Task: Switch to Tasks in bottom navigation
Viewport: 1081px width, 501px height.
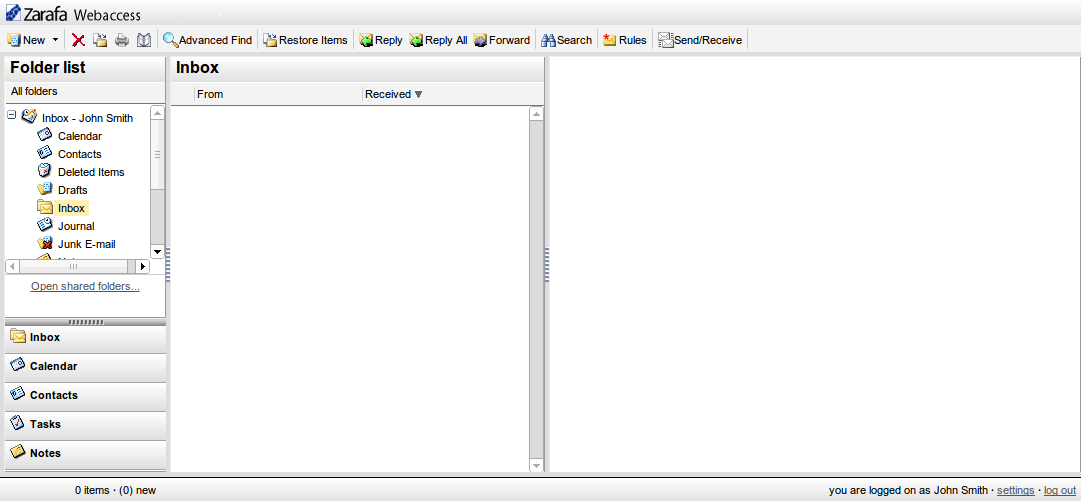Action: [85, 424]
